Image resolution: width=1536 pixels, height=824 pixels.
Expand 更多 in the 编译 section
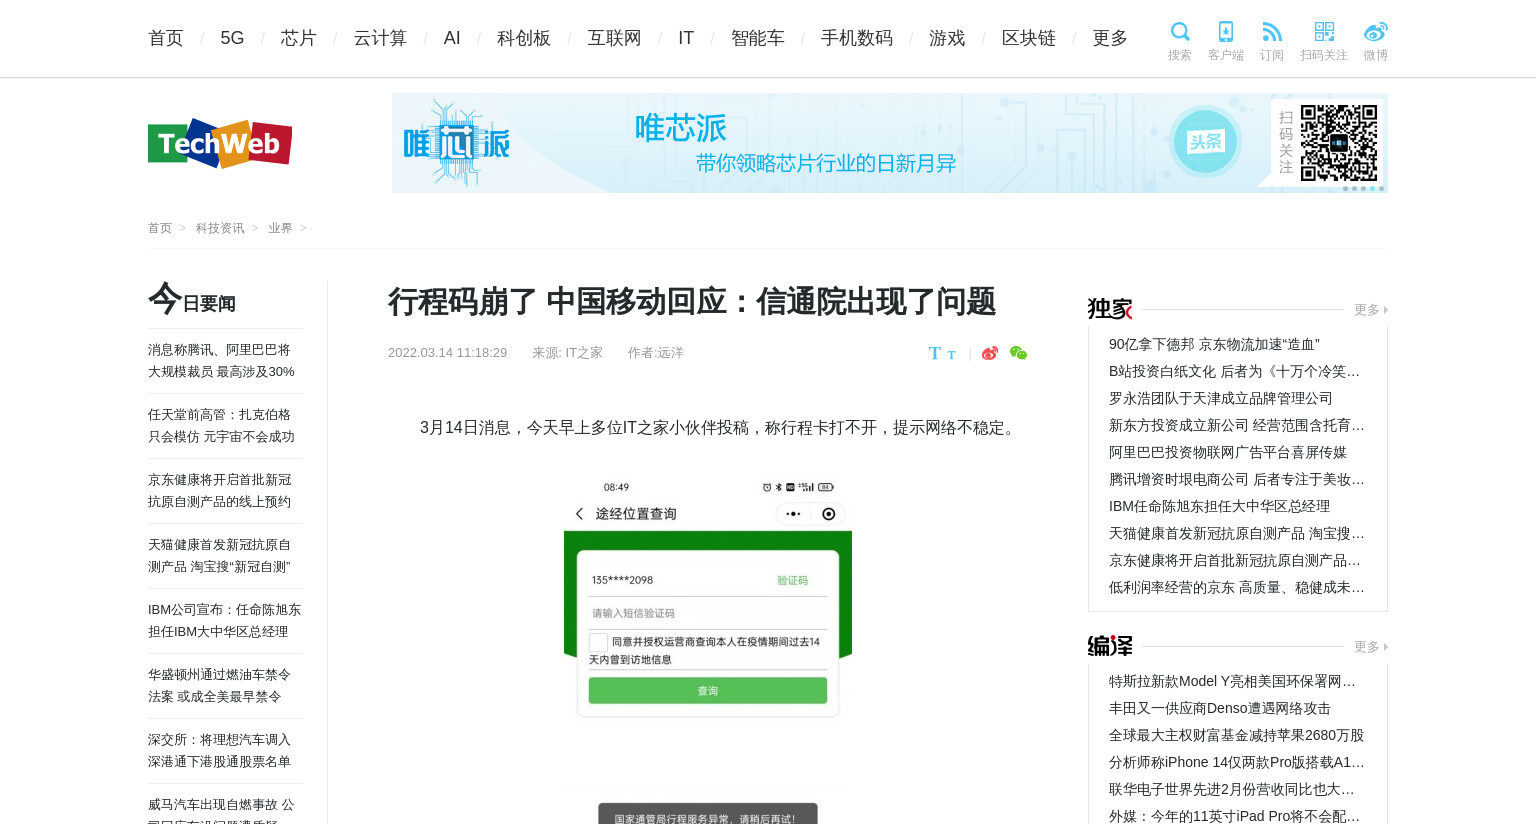(1370, 647)
